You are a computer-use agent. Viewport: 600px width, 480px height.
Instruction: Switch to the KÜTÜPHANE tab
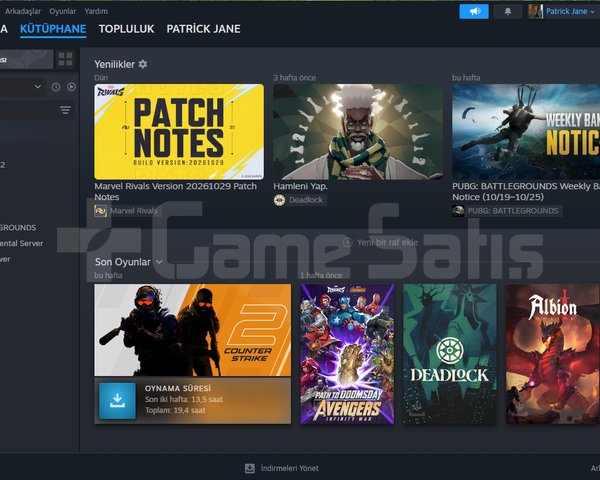click(x=53, y=29)
